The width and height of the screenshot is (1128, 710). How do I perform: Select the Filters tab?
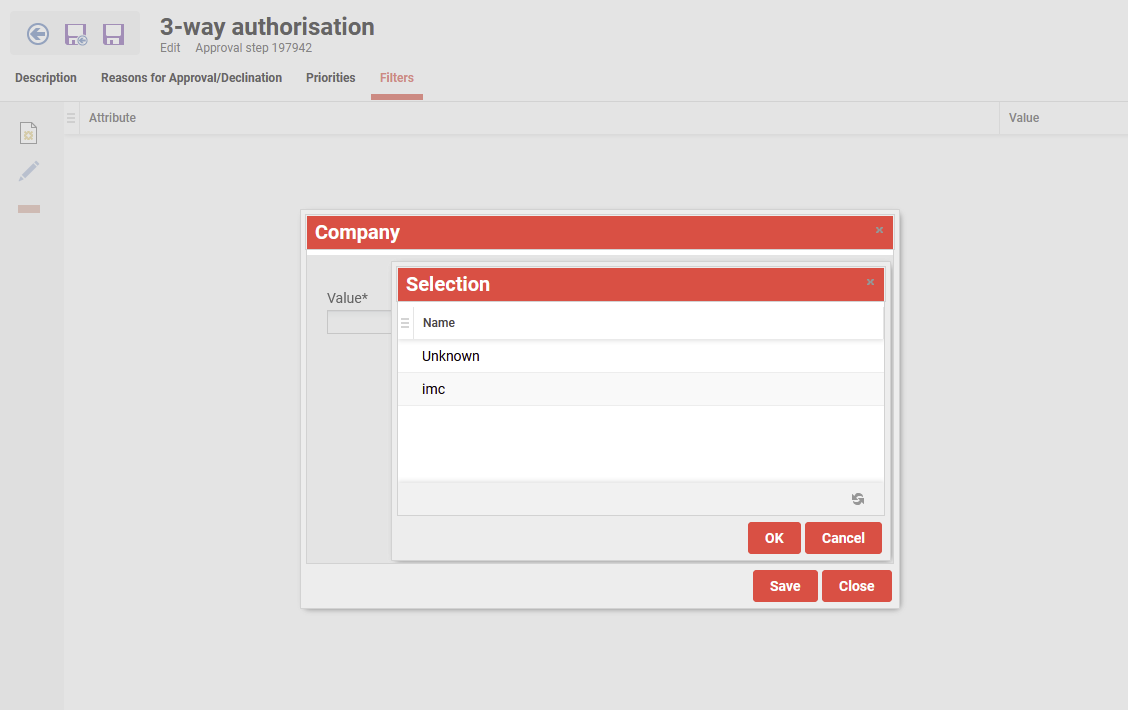pyautogui.click(x=397, y=78)
